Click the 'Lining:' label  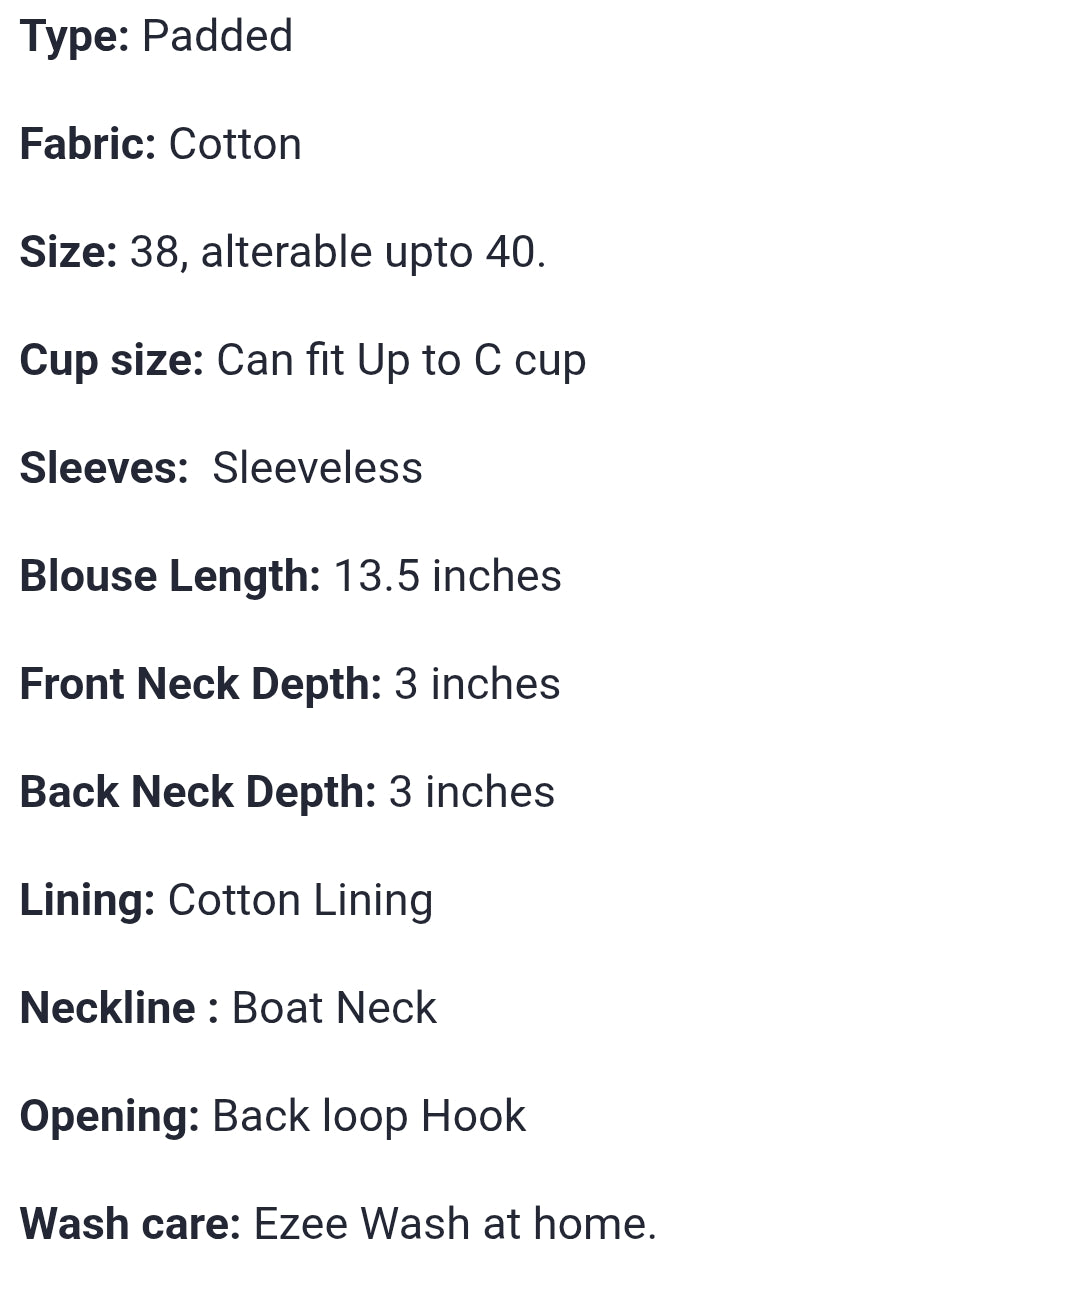click(x=87, y=900)
